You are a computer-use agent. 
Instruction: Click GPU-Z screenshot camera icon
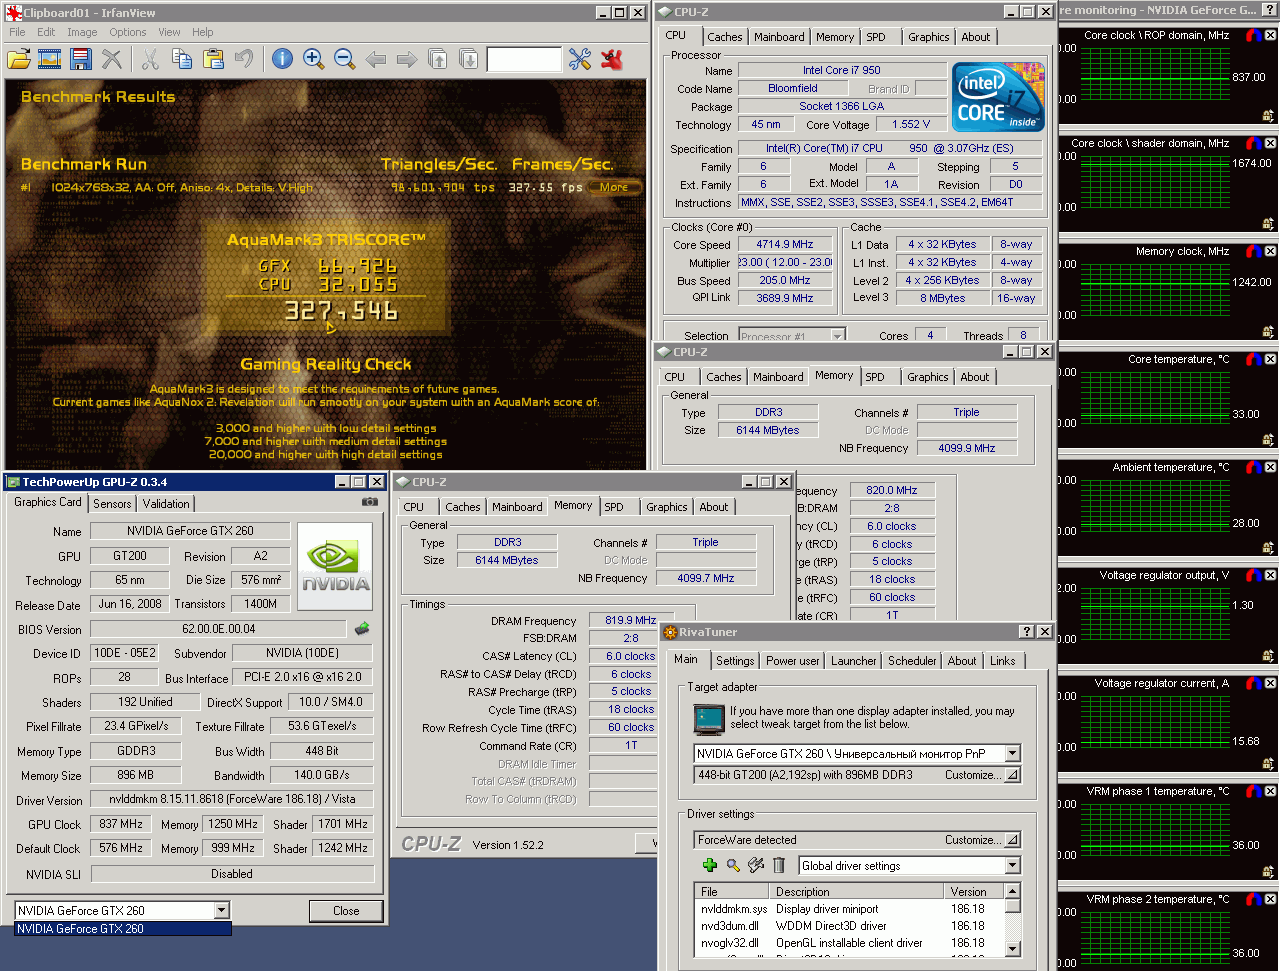[x=370, y=502]
